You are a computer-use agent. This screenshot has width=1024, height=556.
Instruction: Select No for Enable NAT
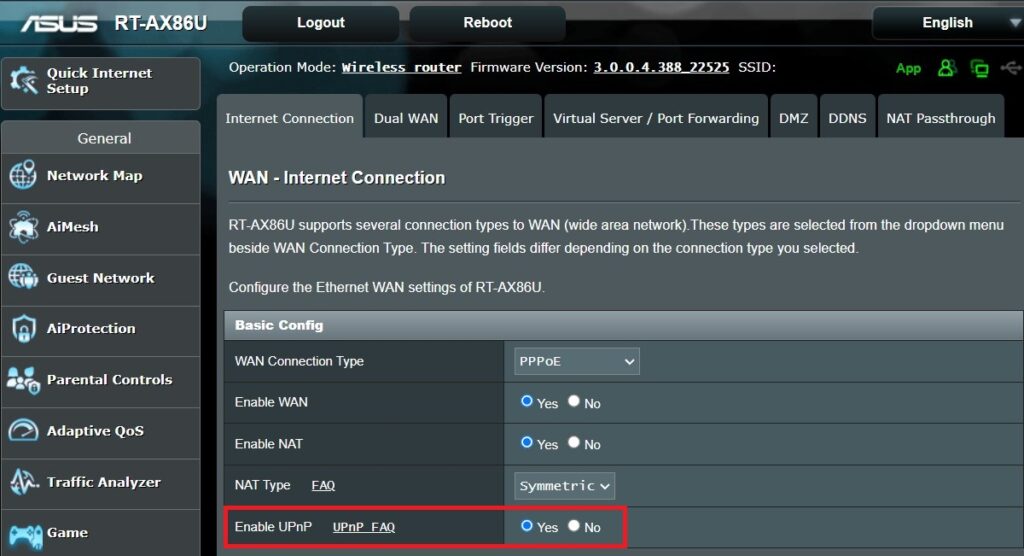pyautogui.click(x=573, y=442)
